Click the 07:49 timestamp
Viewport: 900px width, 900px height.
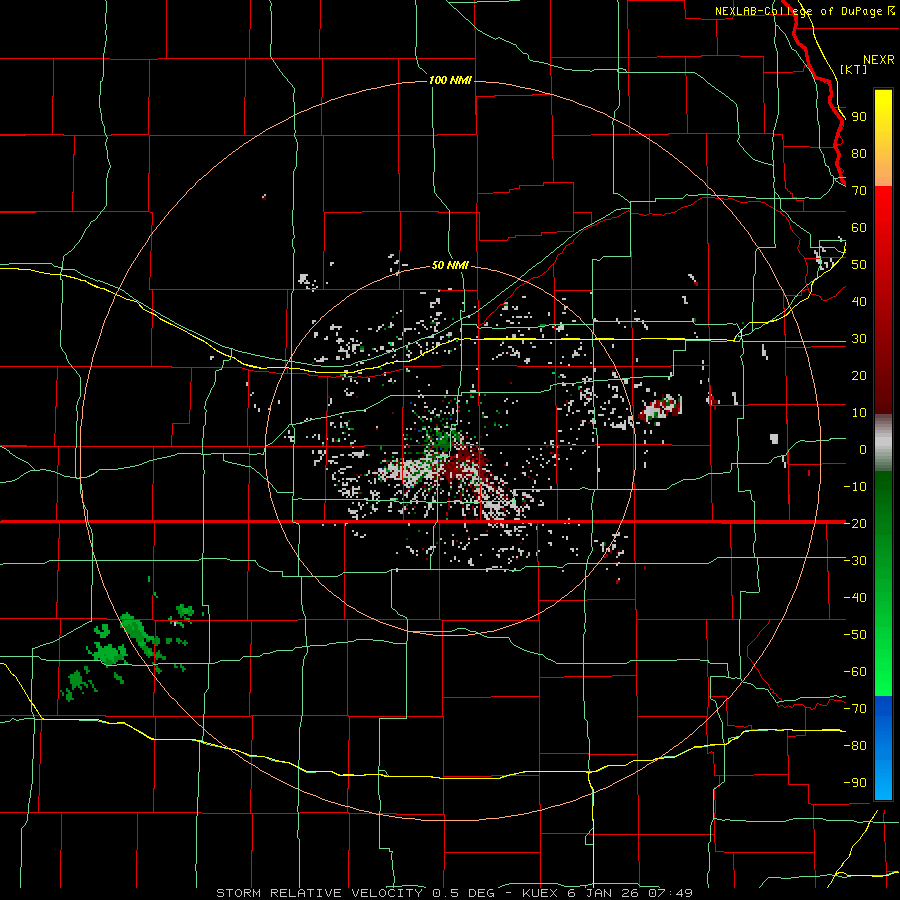671,893
